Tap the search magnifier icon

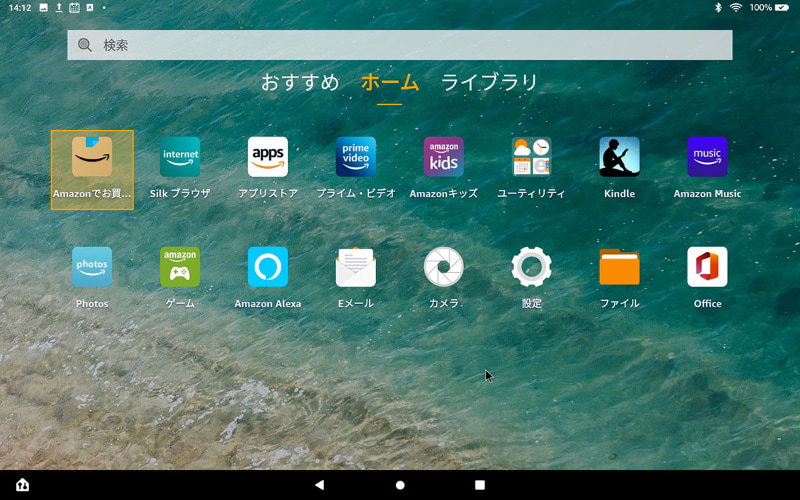[x=85, y=45]
